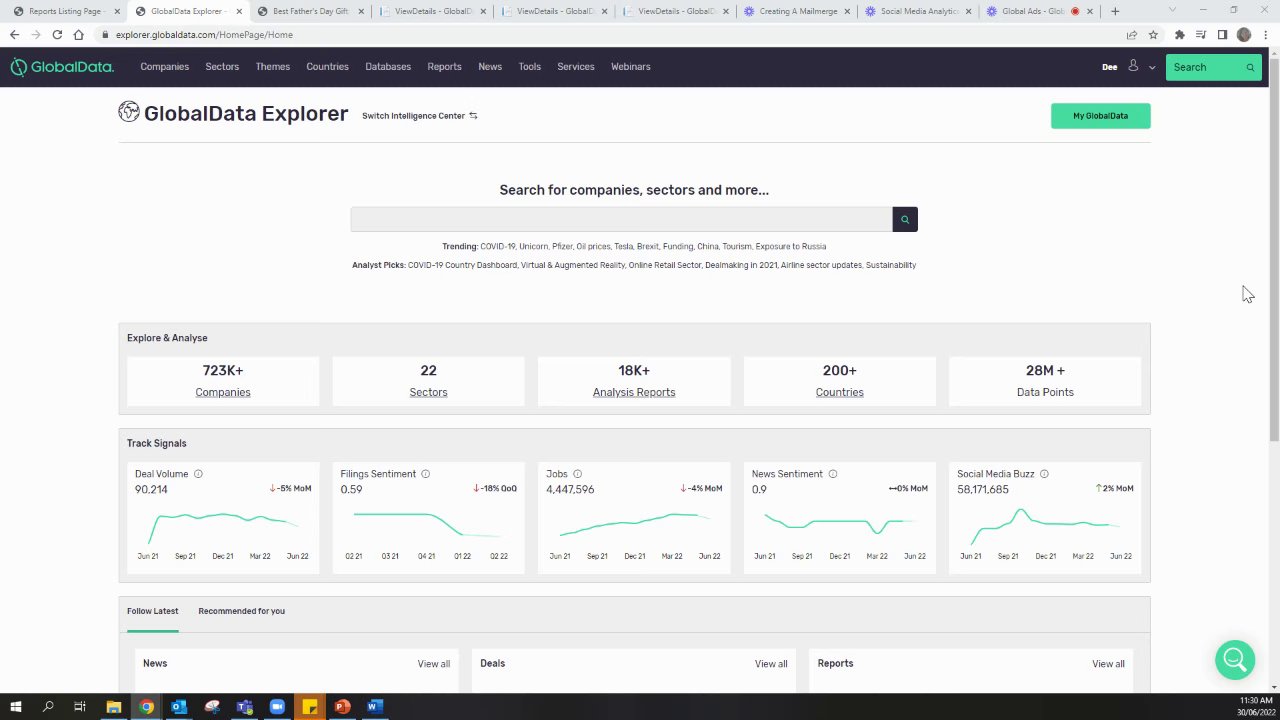
Task: Click View all in the News section
Action: (433, 664)
